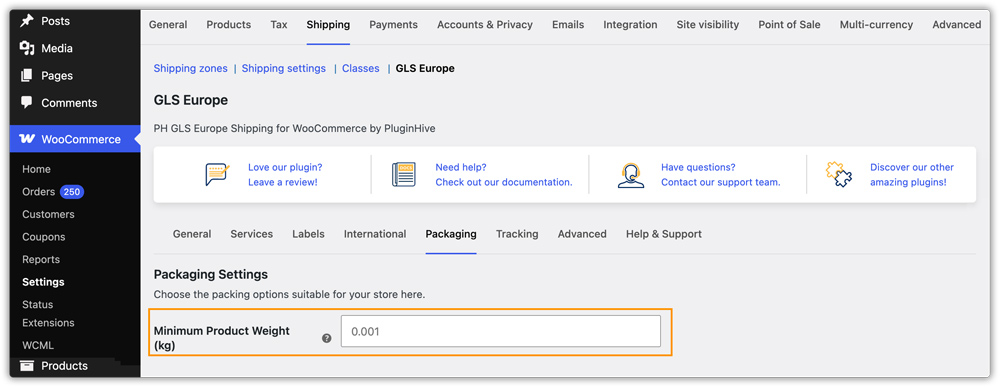Open the Labels sub-tab

pyautogui.click(x=309, y=234)
